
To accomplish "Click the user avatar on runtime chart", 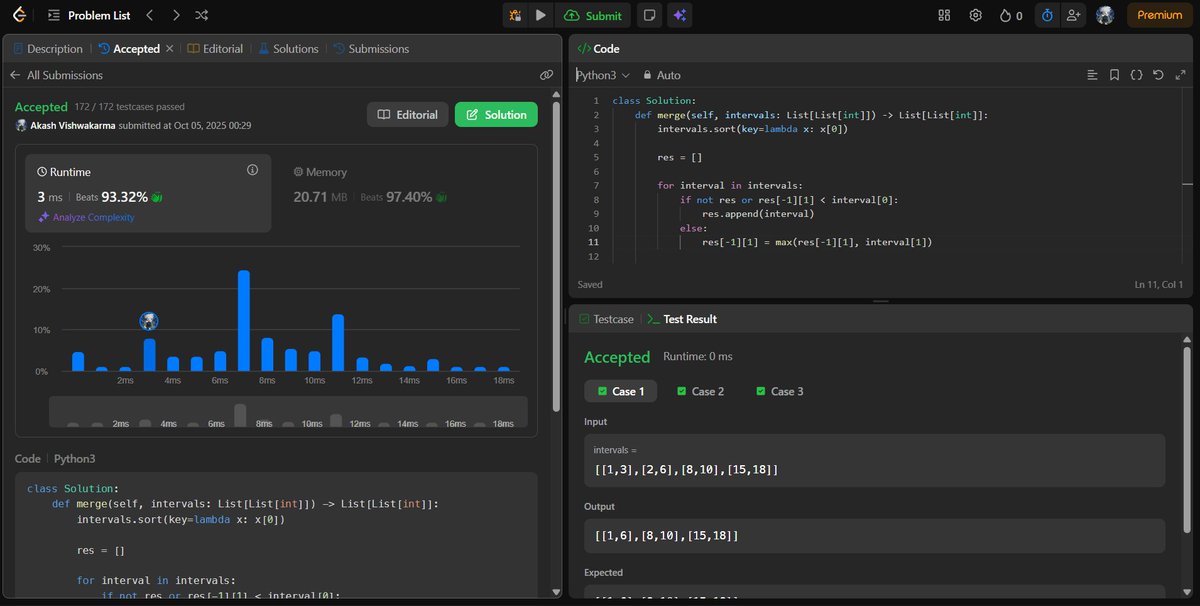I will [x=149, y=321].
